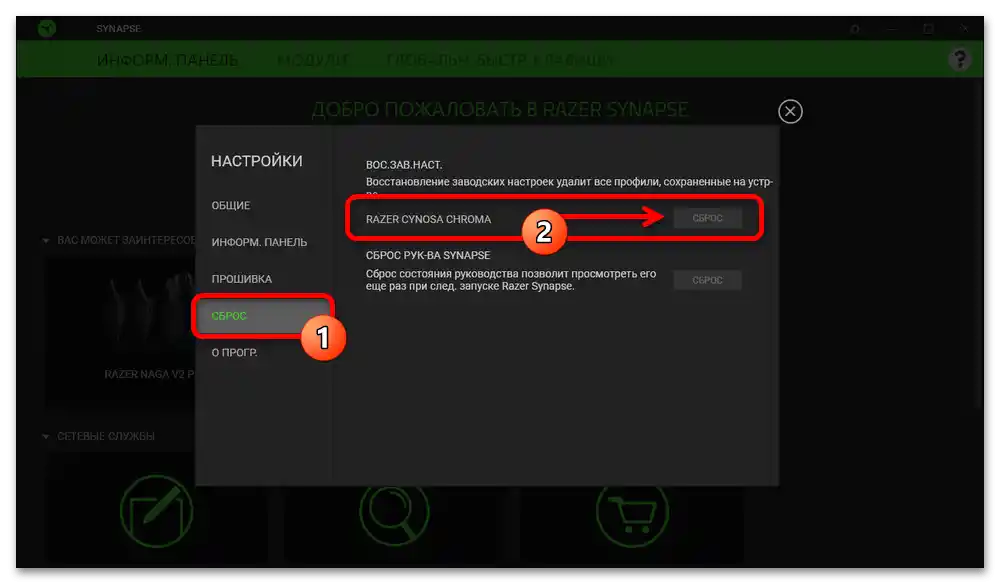The image size is (1000, 584).
Task: Click the СБРОС РУК-ВА SYNAPSE heading
Action: (x=428, y=255)
